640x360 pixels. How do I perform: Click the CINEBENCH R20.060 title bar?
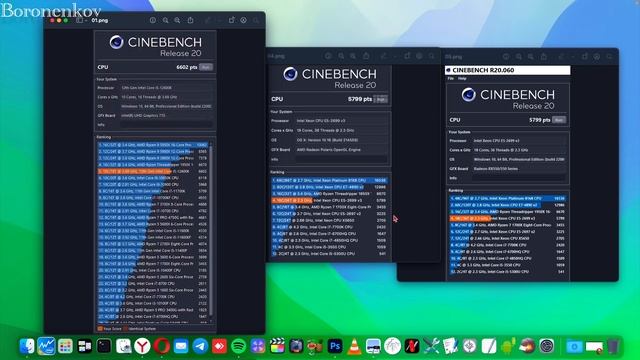click(x=507, y=70)
